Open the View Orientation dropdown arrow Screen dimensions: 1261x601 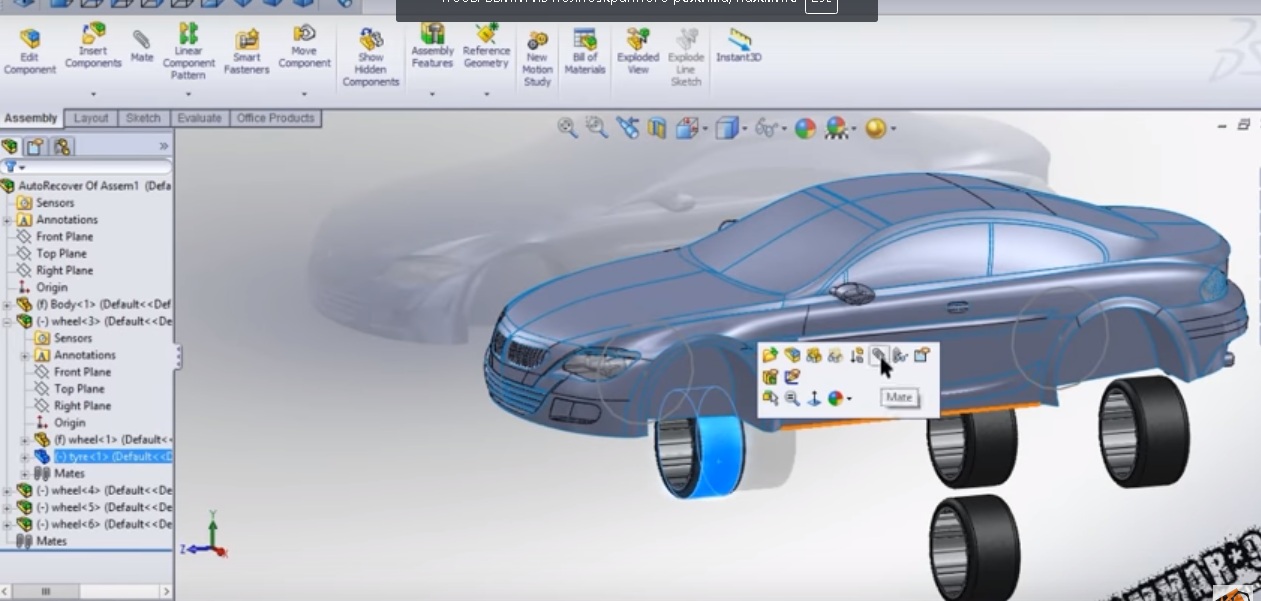coord(704,129)
